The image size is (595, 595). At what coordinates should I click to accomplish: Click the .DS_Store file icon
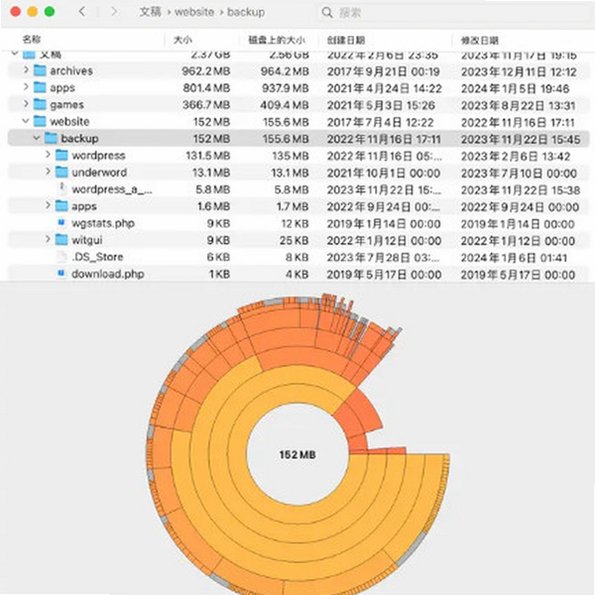[x=61, y=257]
